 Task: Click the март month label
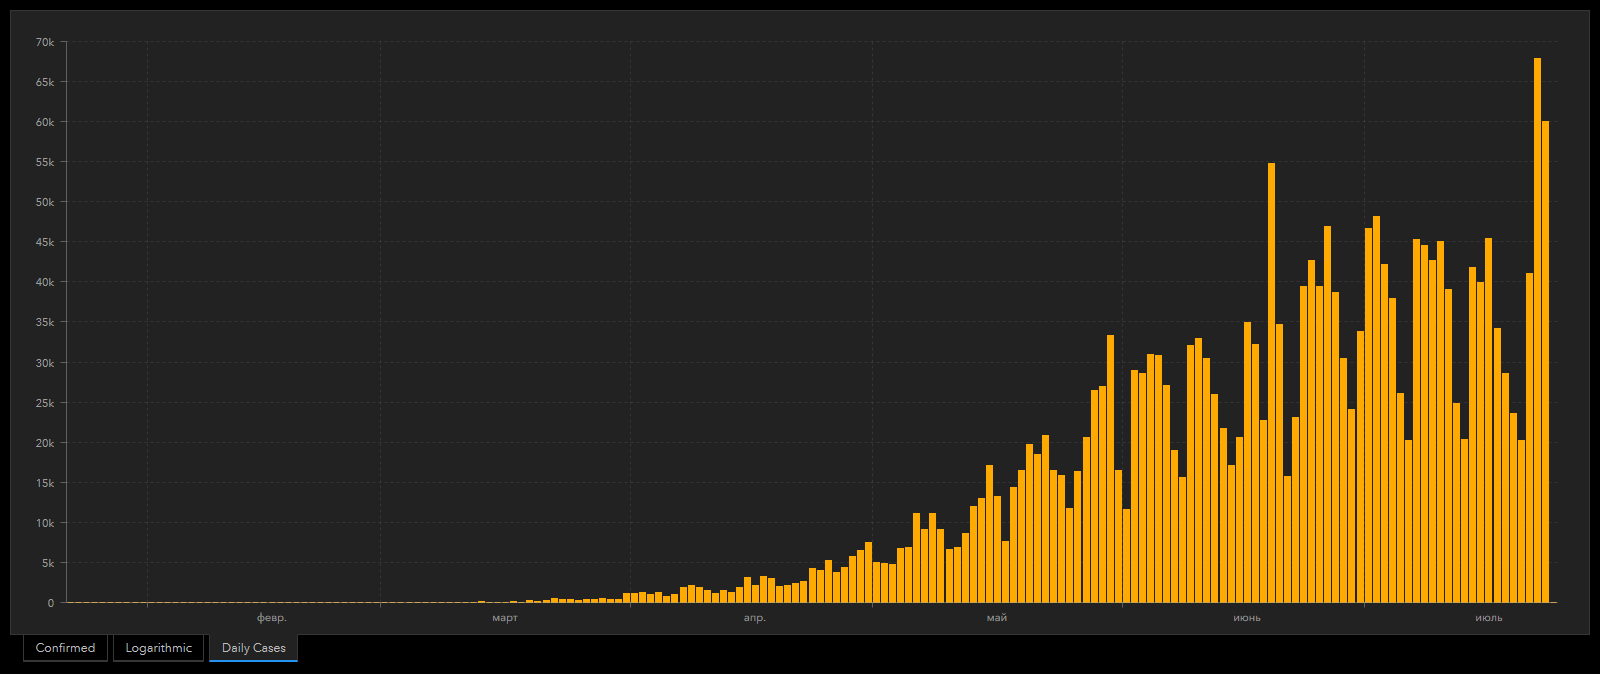(505, 618)
